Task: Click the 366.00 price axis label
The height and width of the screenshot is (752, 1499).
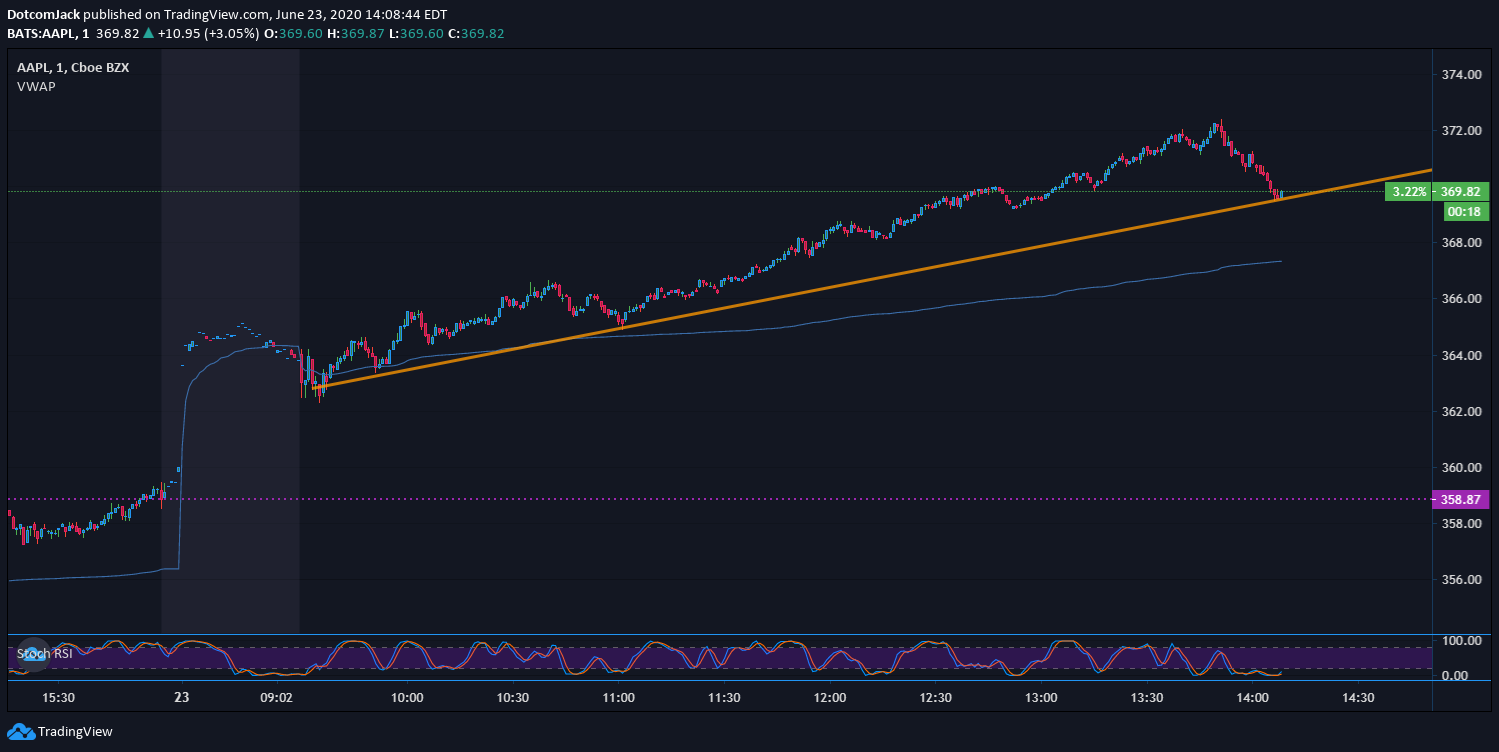Action: (x=1461, y=299)
